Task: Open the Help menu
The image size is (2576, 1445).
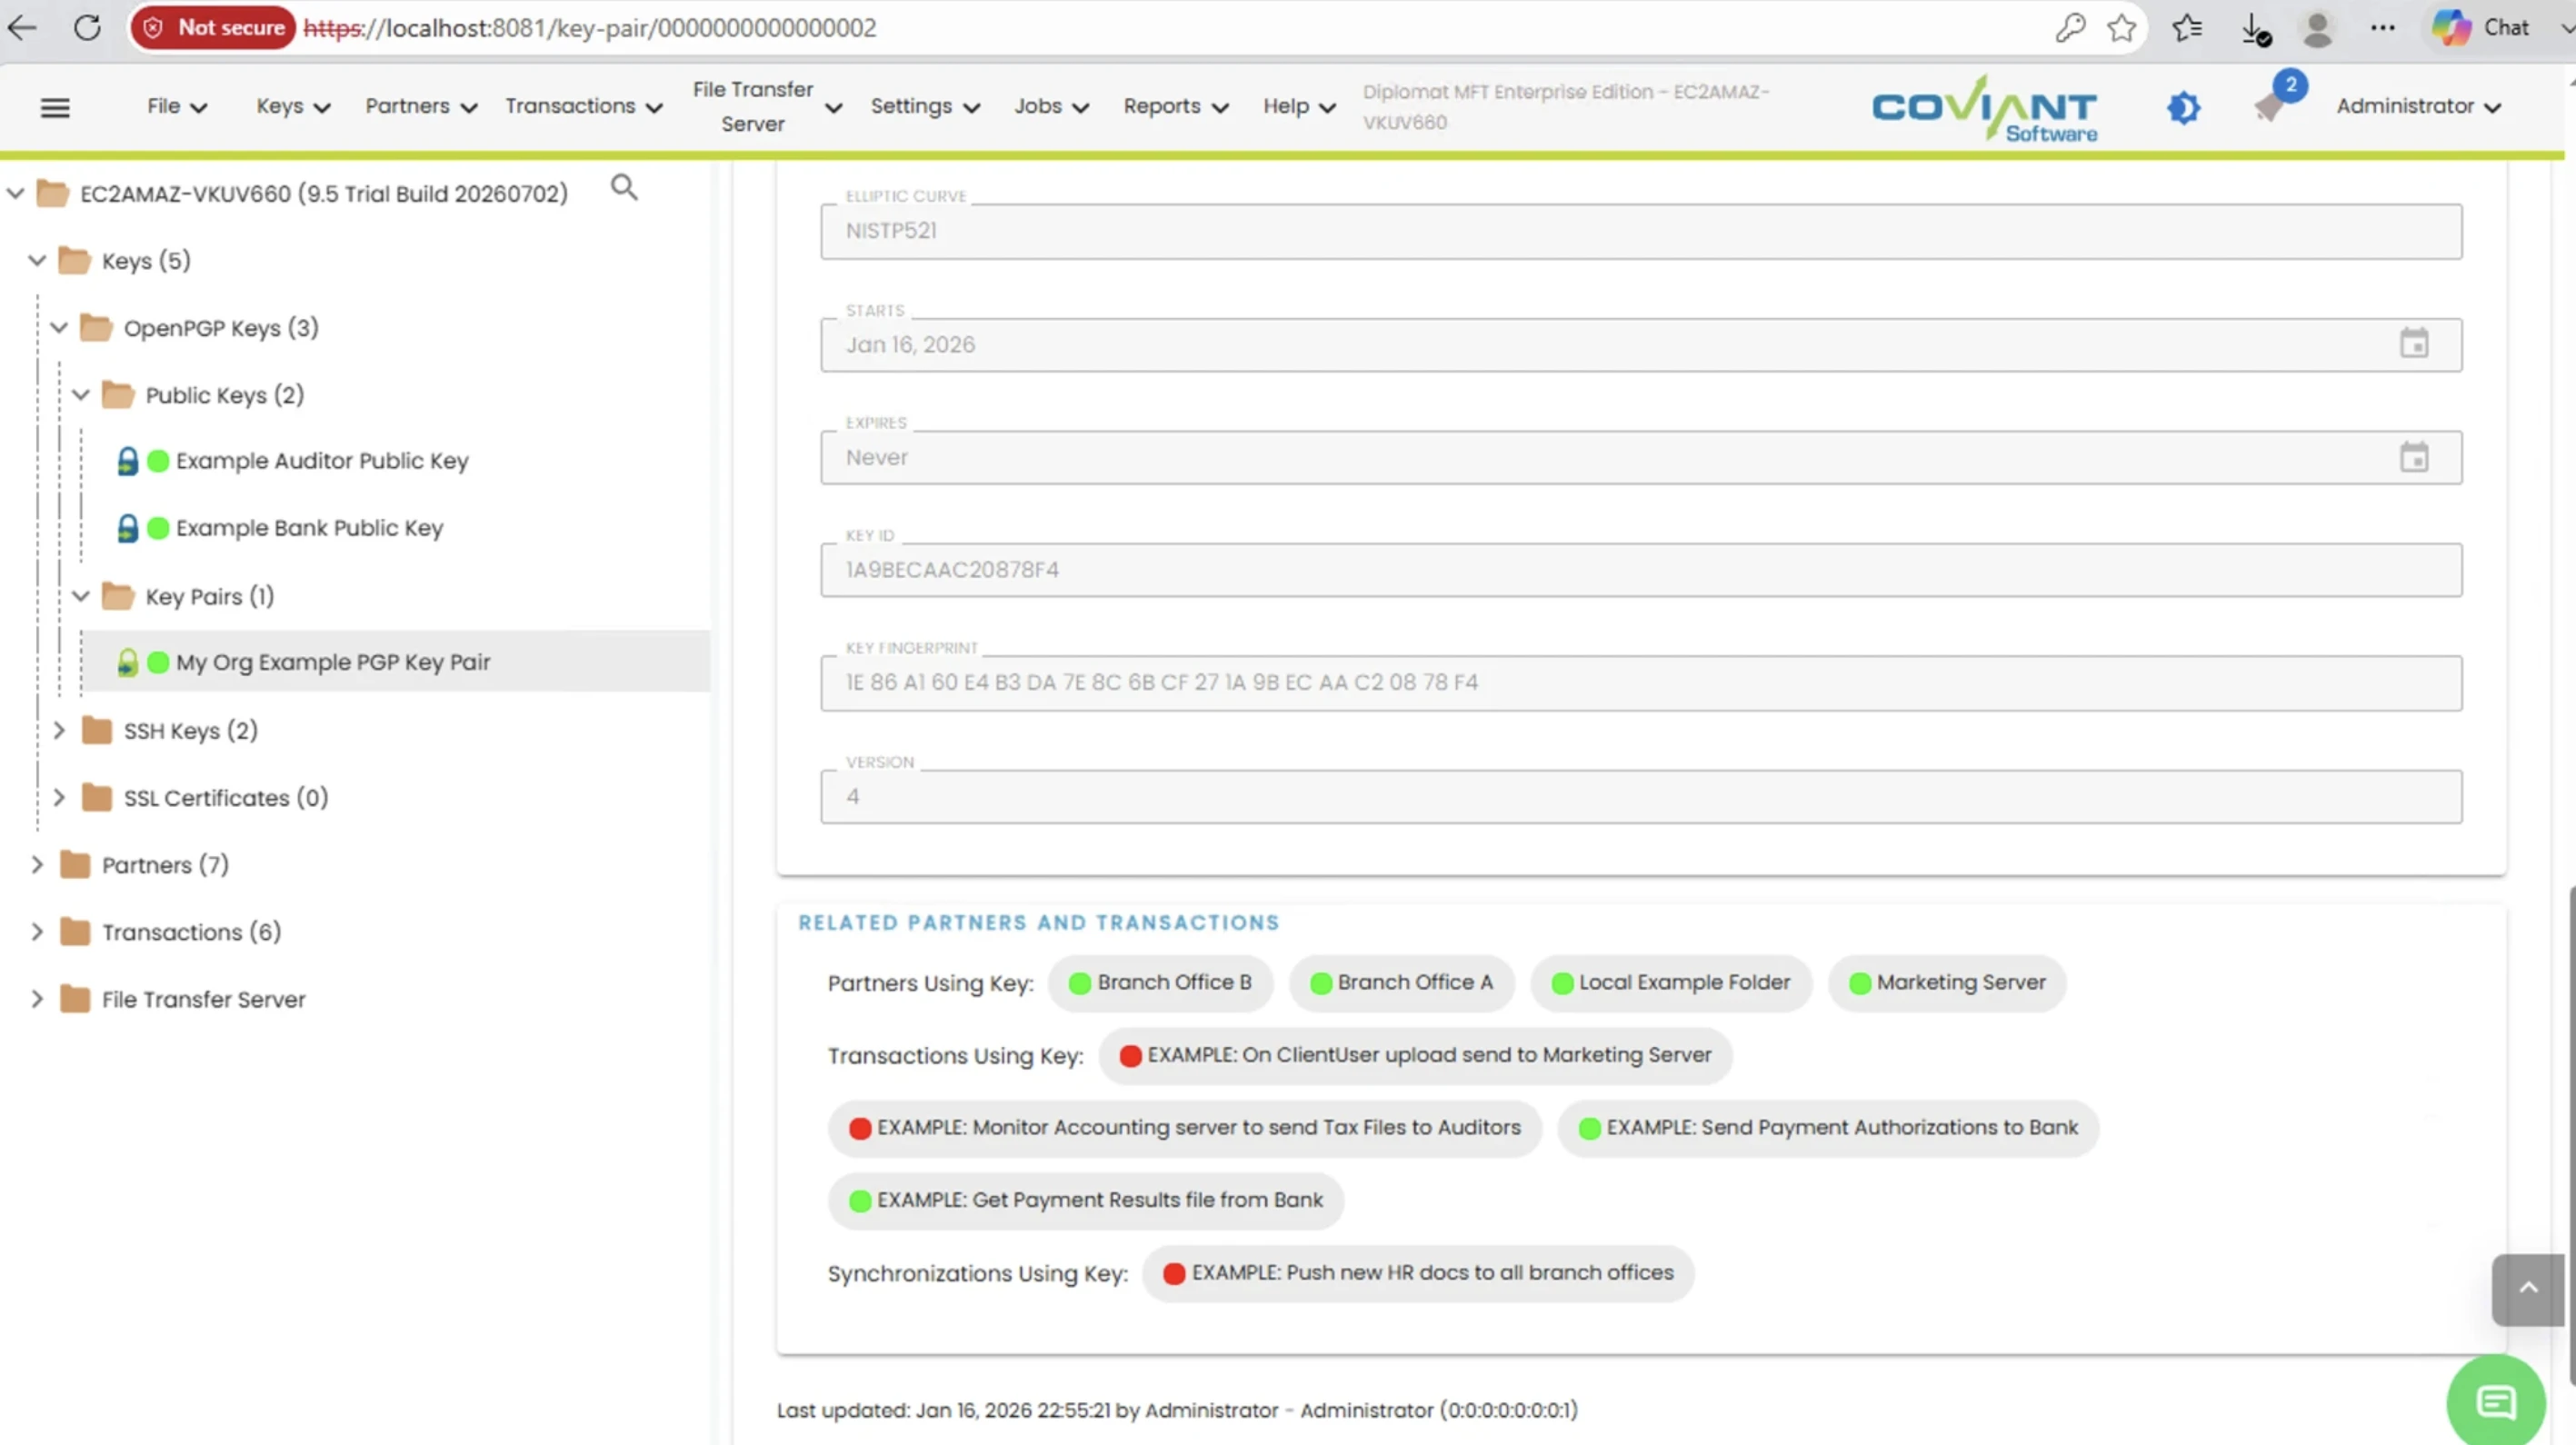Action: (1299, 106)
